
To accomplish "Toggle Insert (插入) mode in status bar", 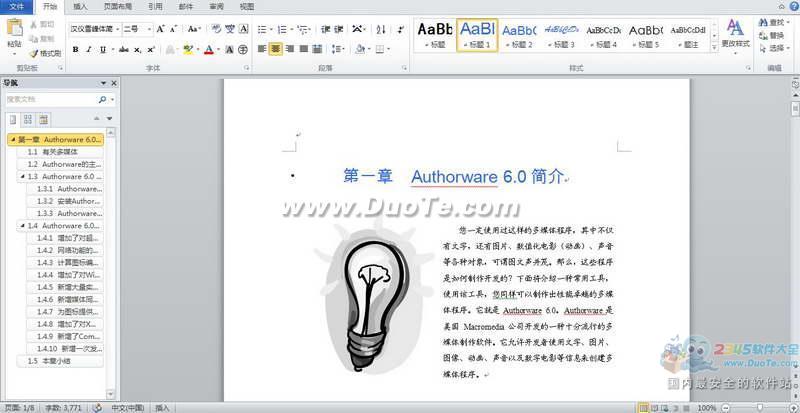I will pyautogui.click(x=162, y=408).
